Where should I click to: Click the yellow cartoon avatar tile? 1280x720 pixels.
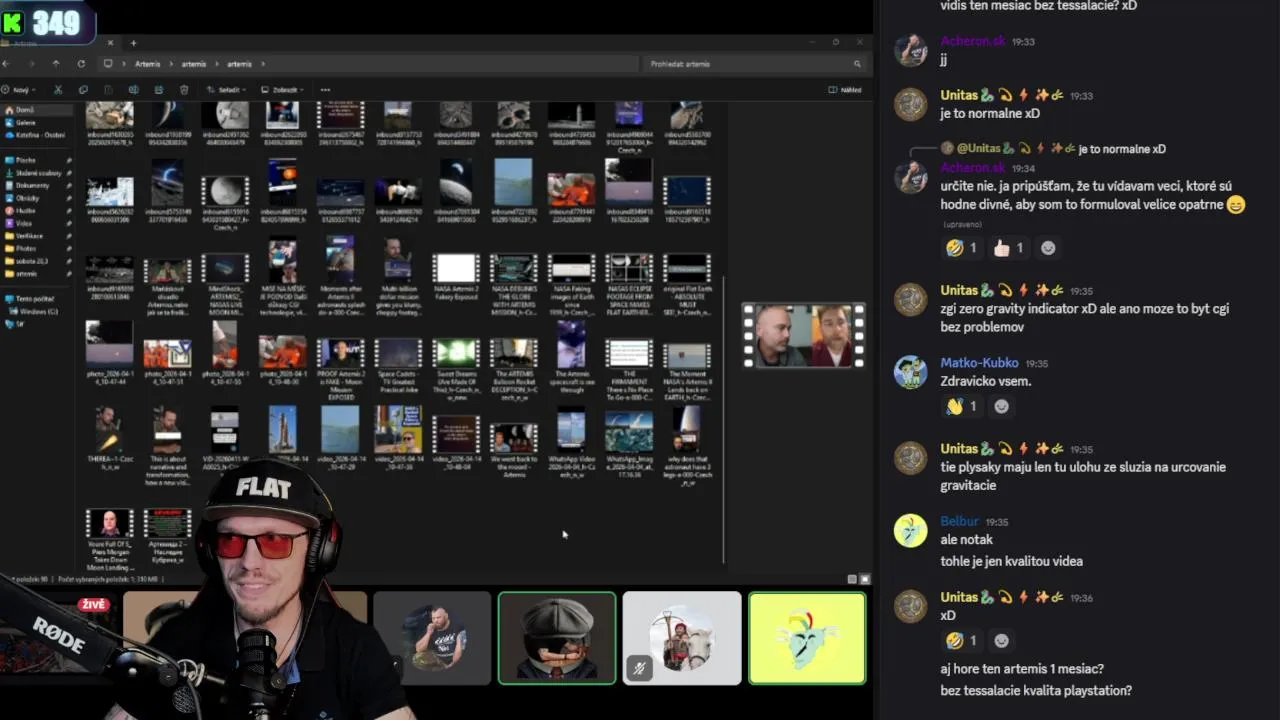pyautogui.click(x=807, y=638)
